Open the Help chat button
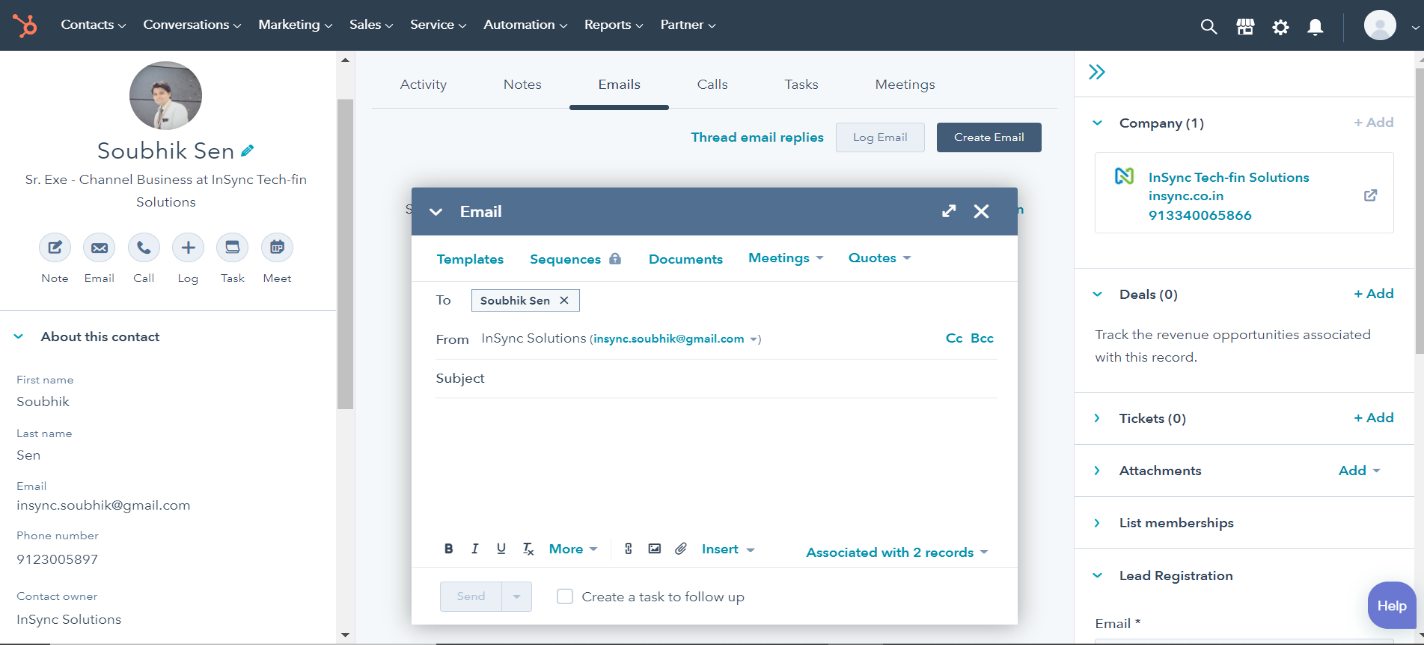The image size is (1424, 645). (x=1392, y=605)
